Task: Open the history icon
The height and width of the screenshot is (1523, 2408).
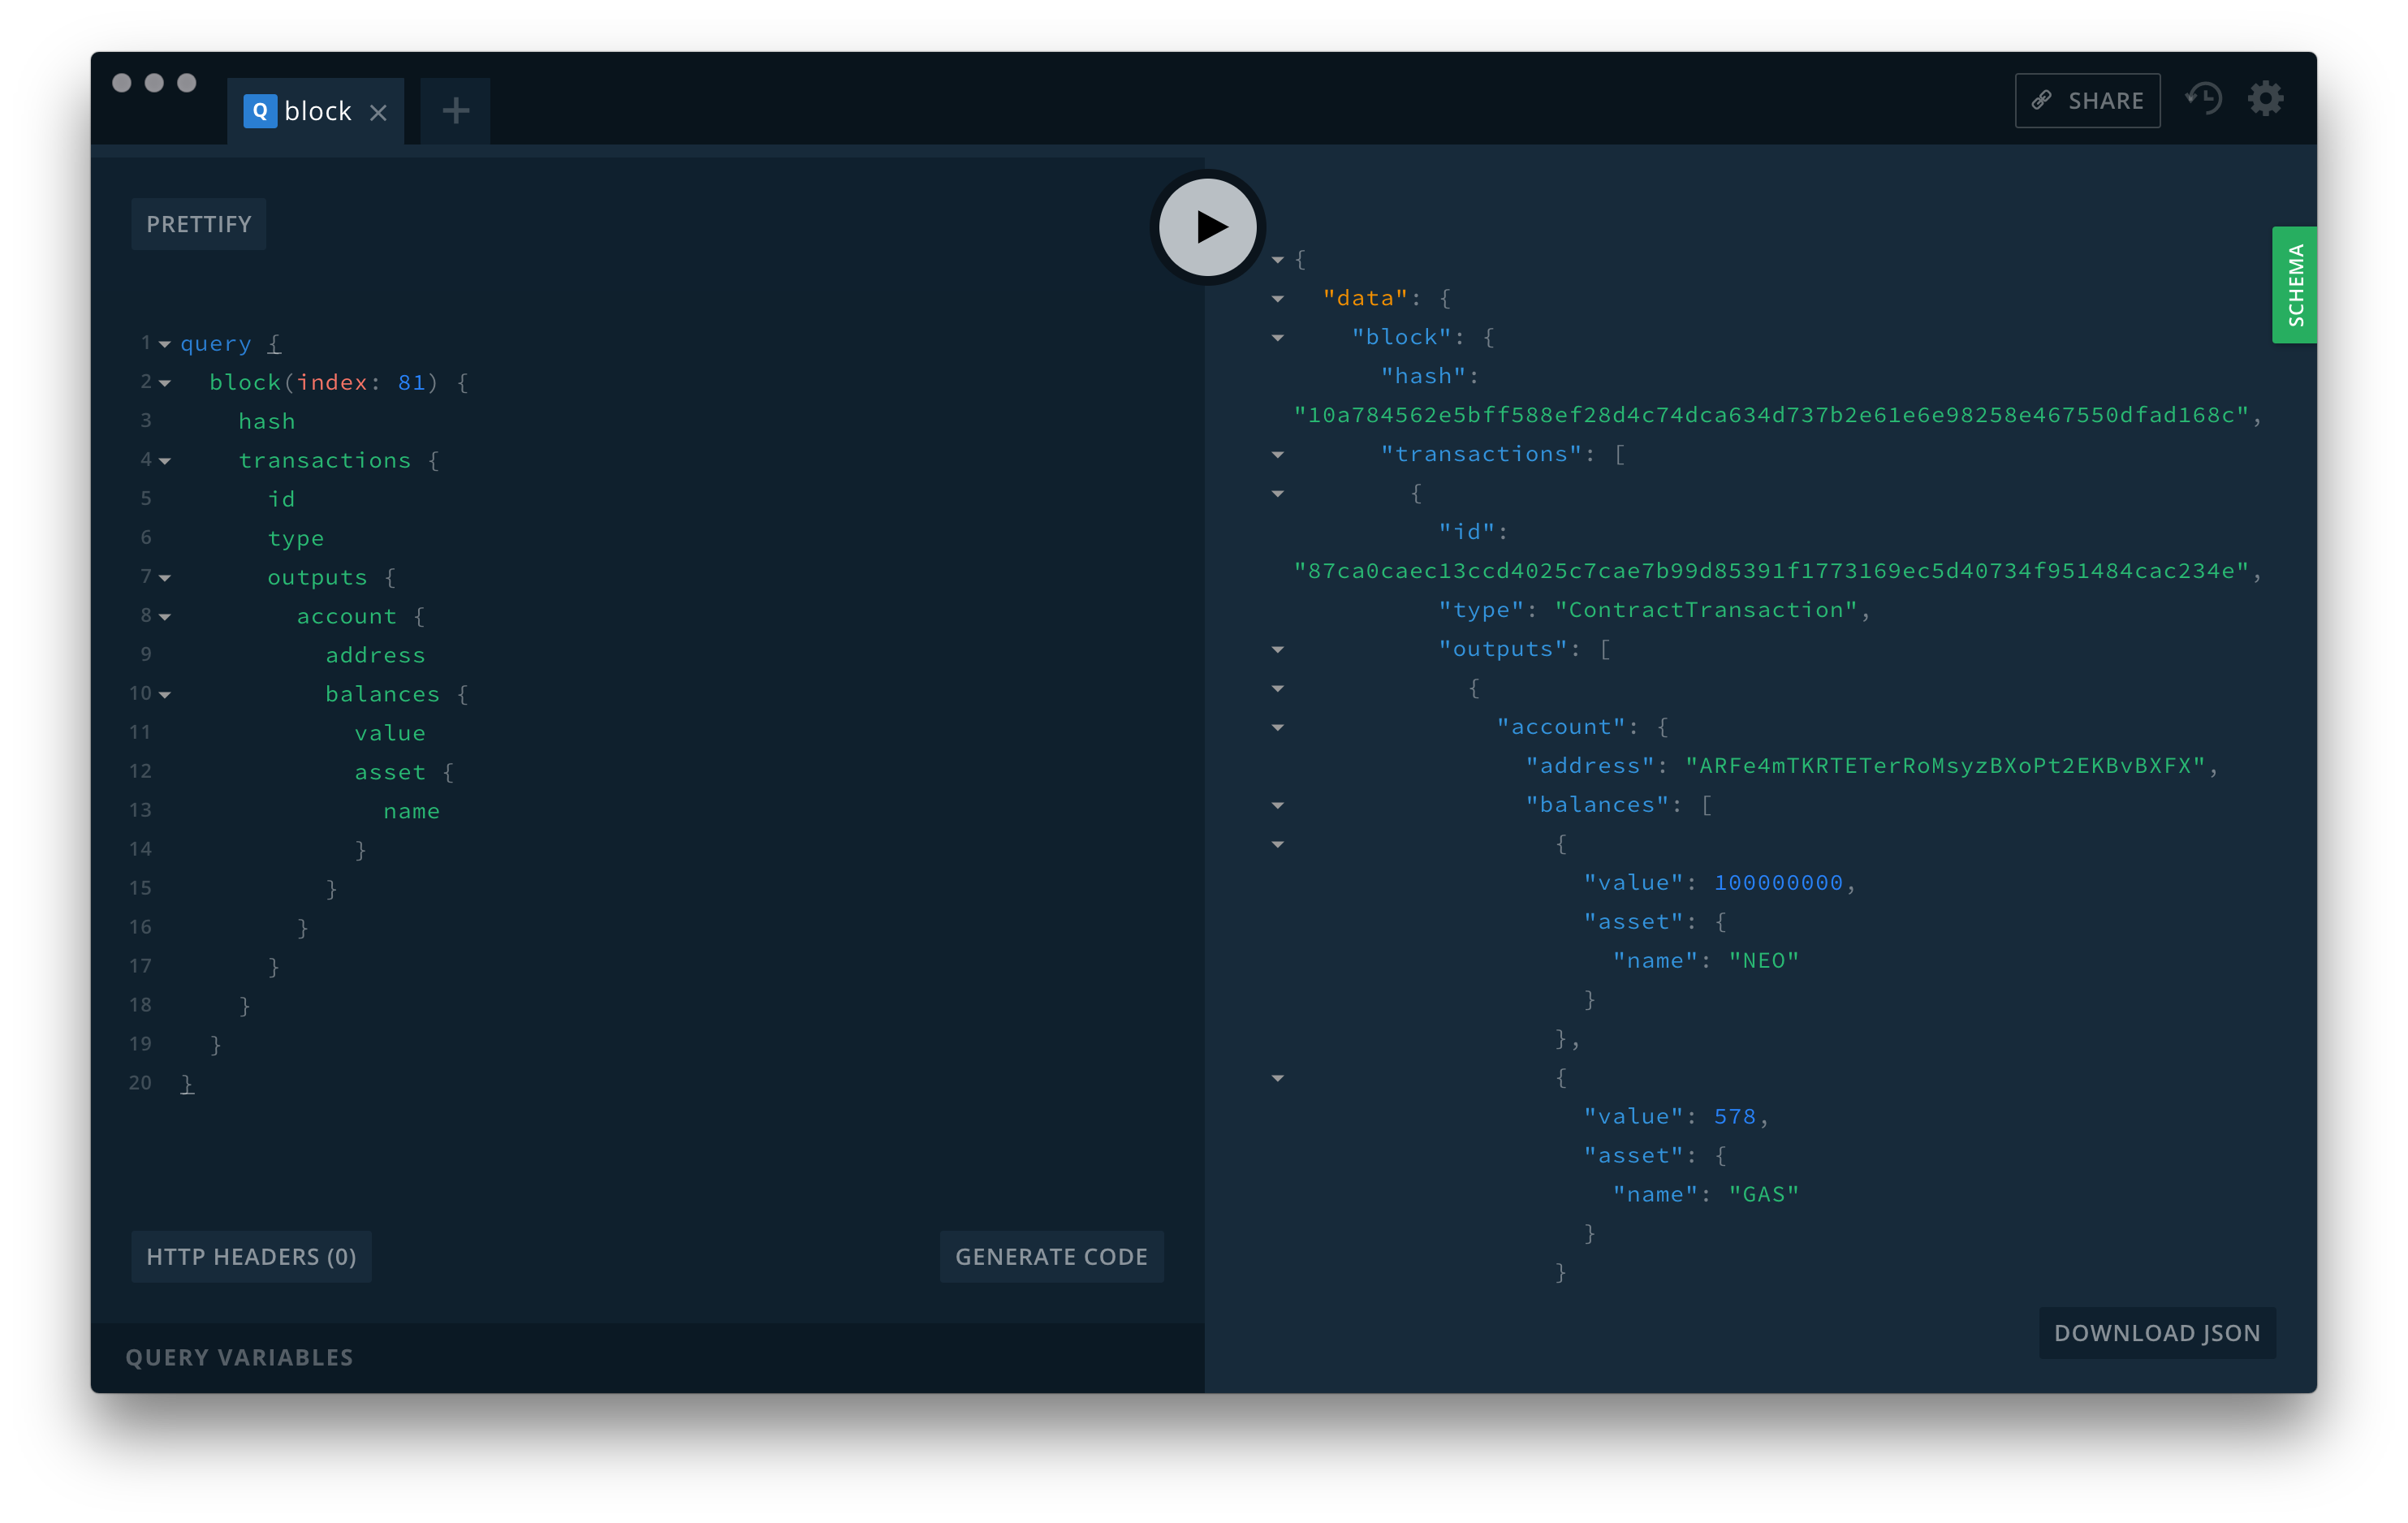Action: coord(2204,99)
